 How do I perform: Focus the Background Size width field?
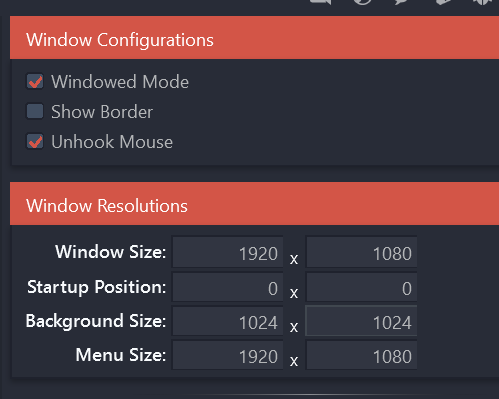228,321
